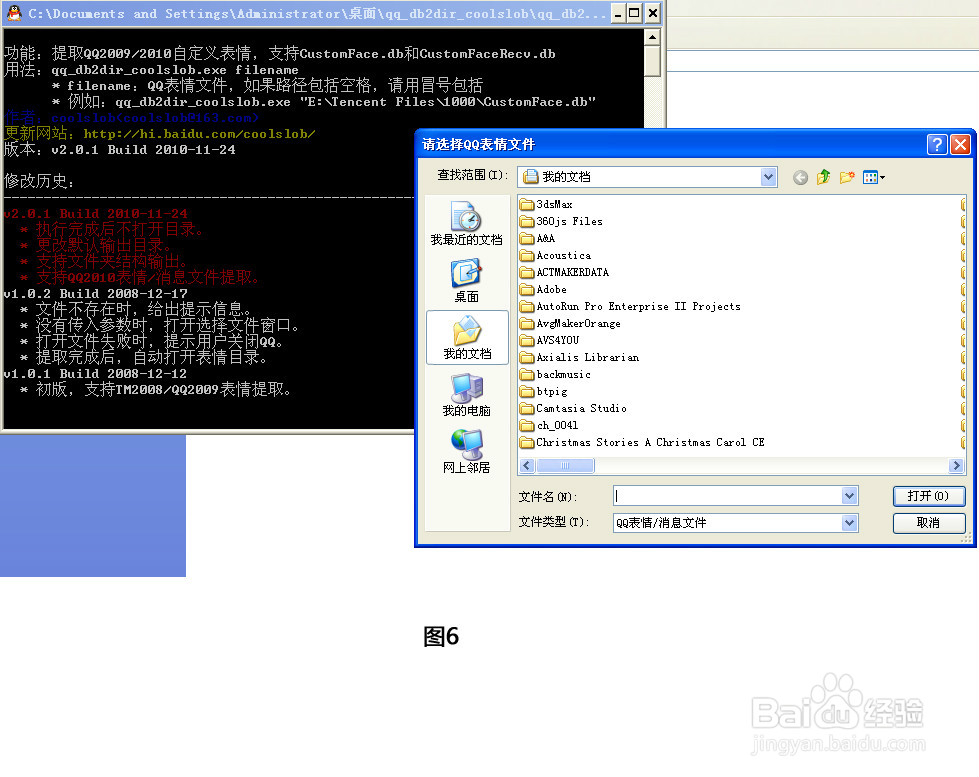This screenshot has width=979, height=777.
Task: Select the ch_0041 folder
Action: [x=549, y=425]
